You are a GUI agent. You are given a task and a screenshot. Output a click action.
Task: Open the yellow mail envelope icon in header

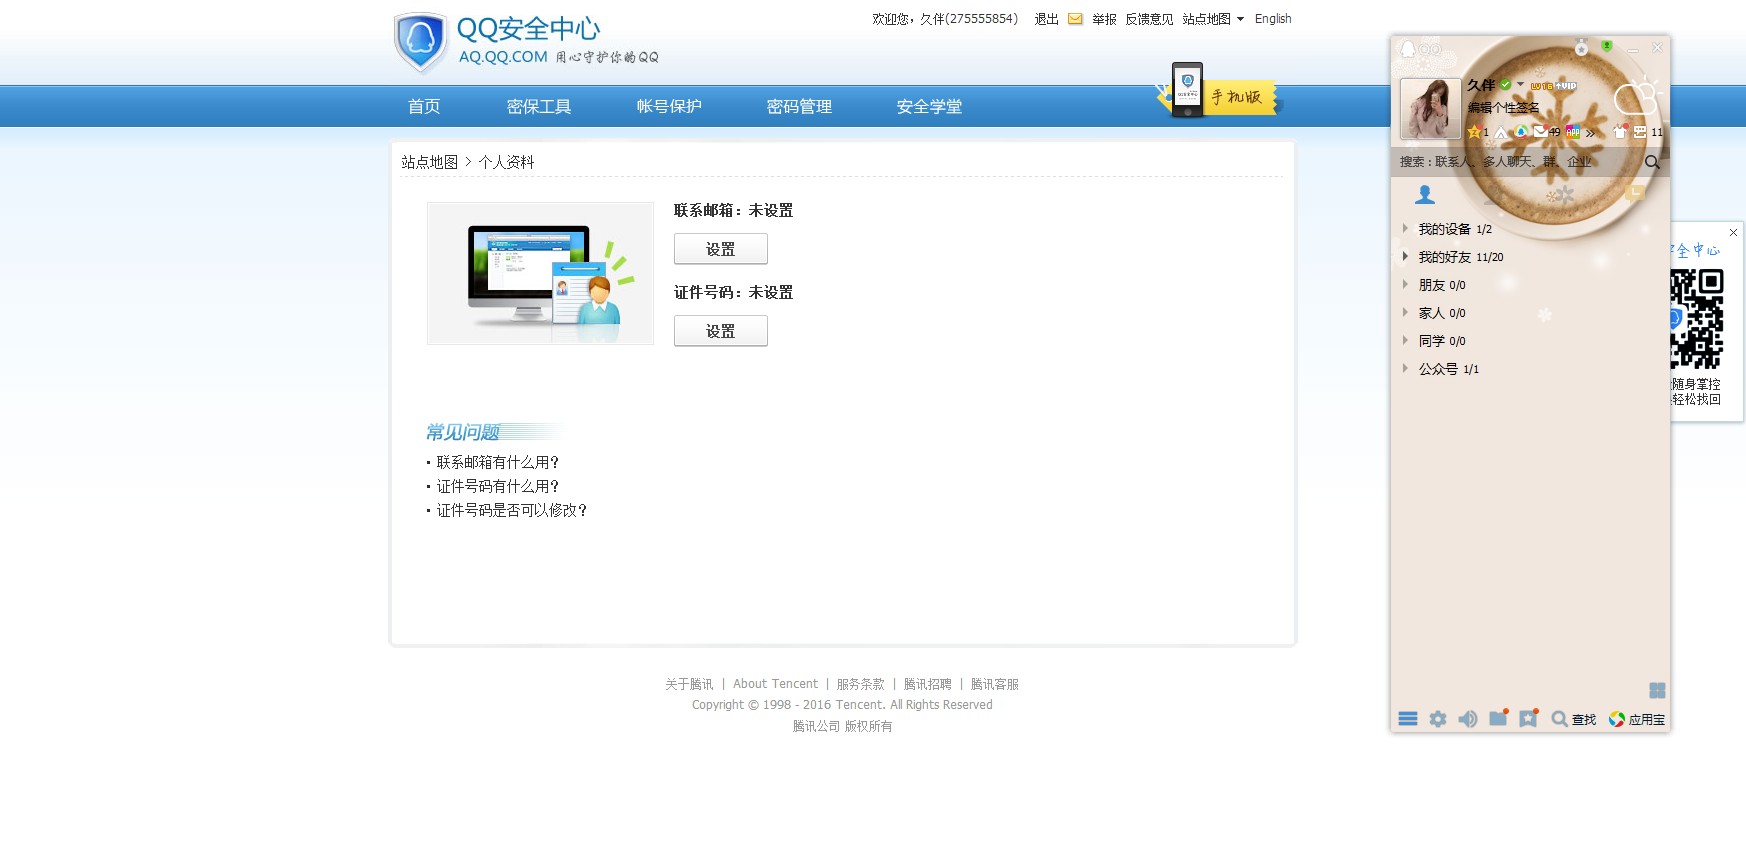coord(1075,19)
